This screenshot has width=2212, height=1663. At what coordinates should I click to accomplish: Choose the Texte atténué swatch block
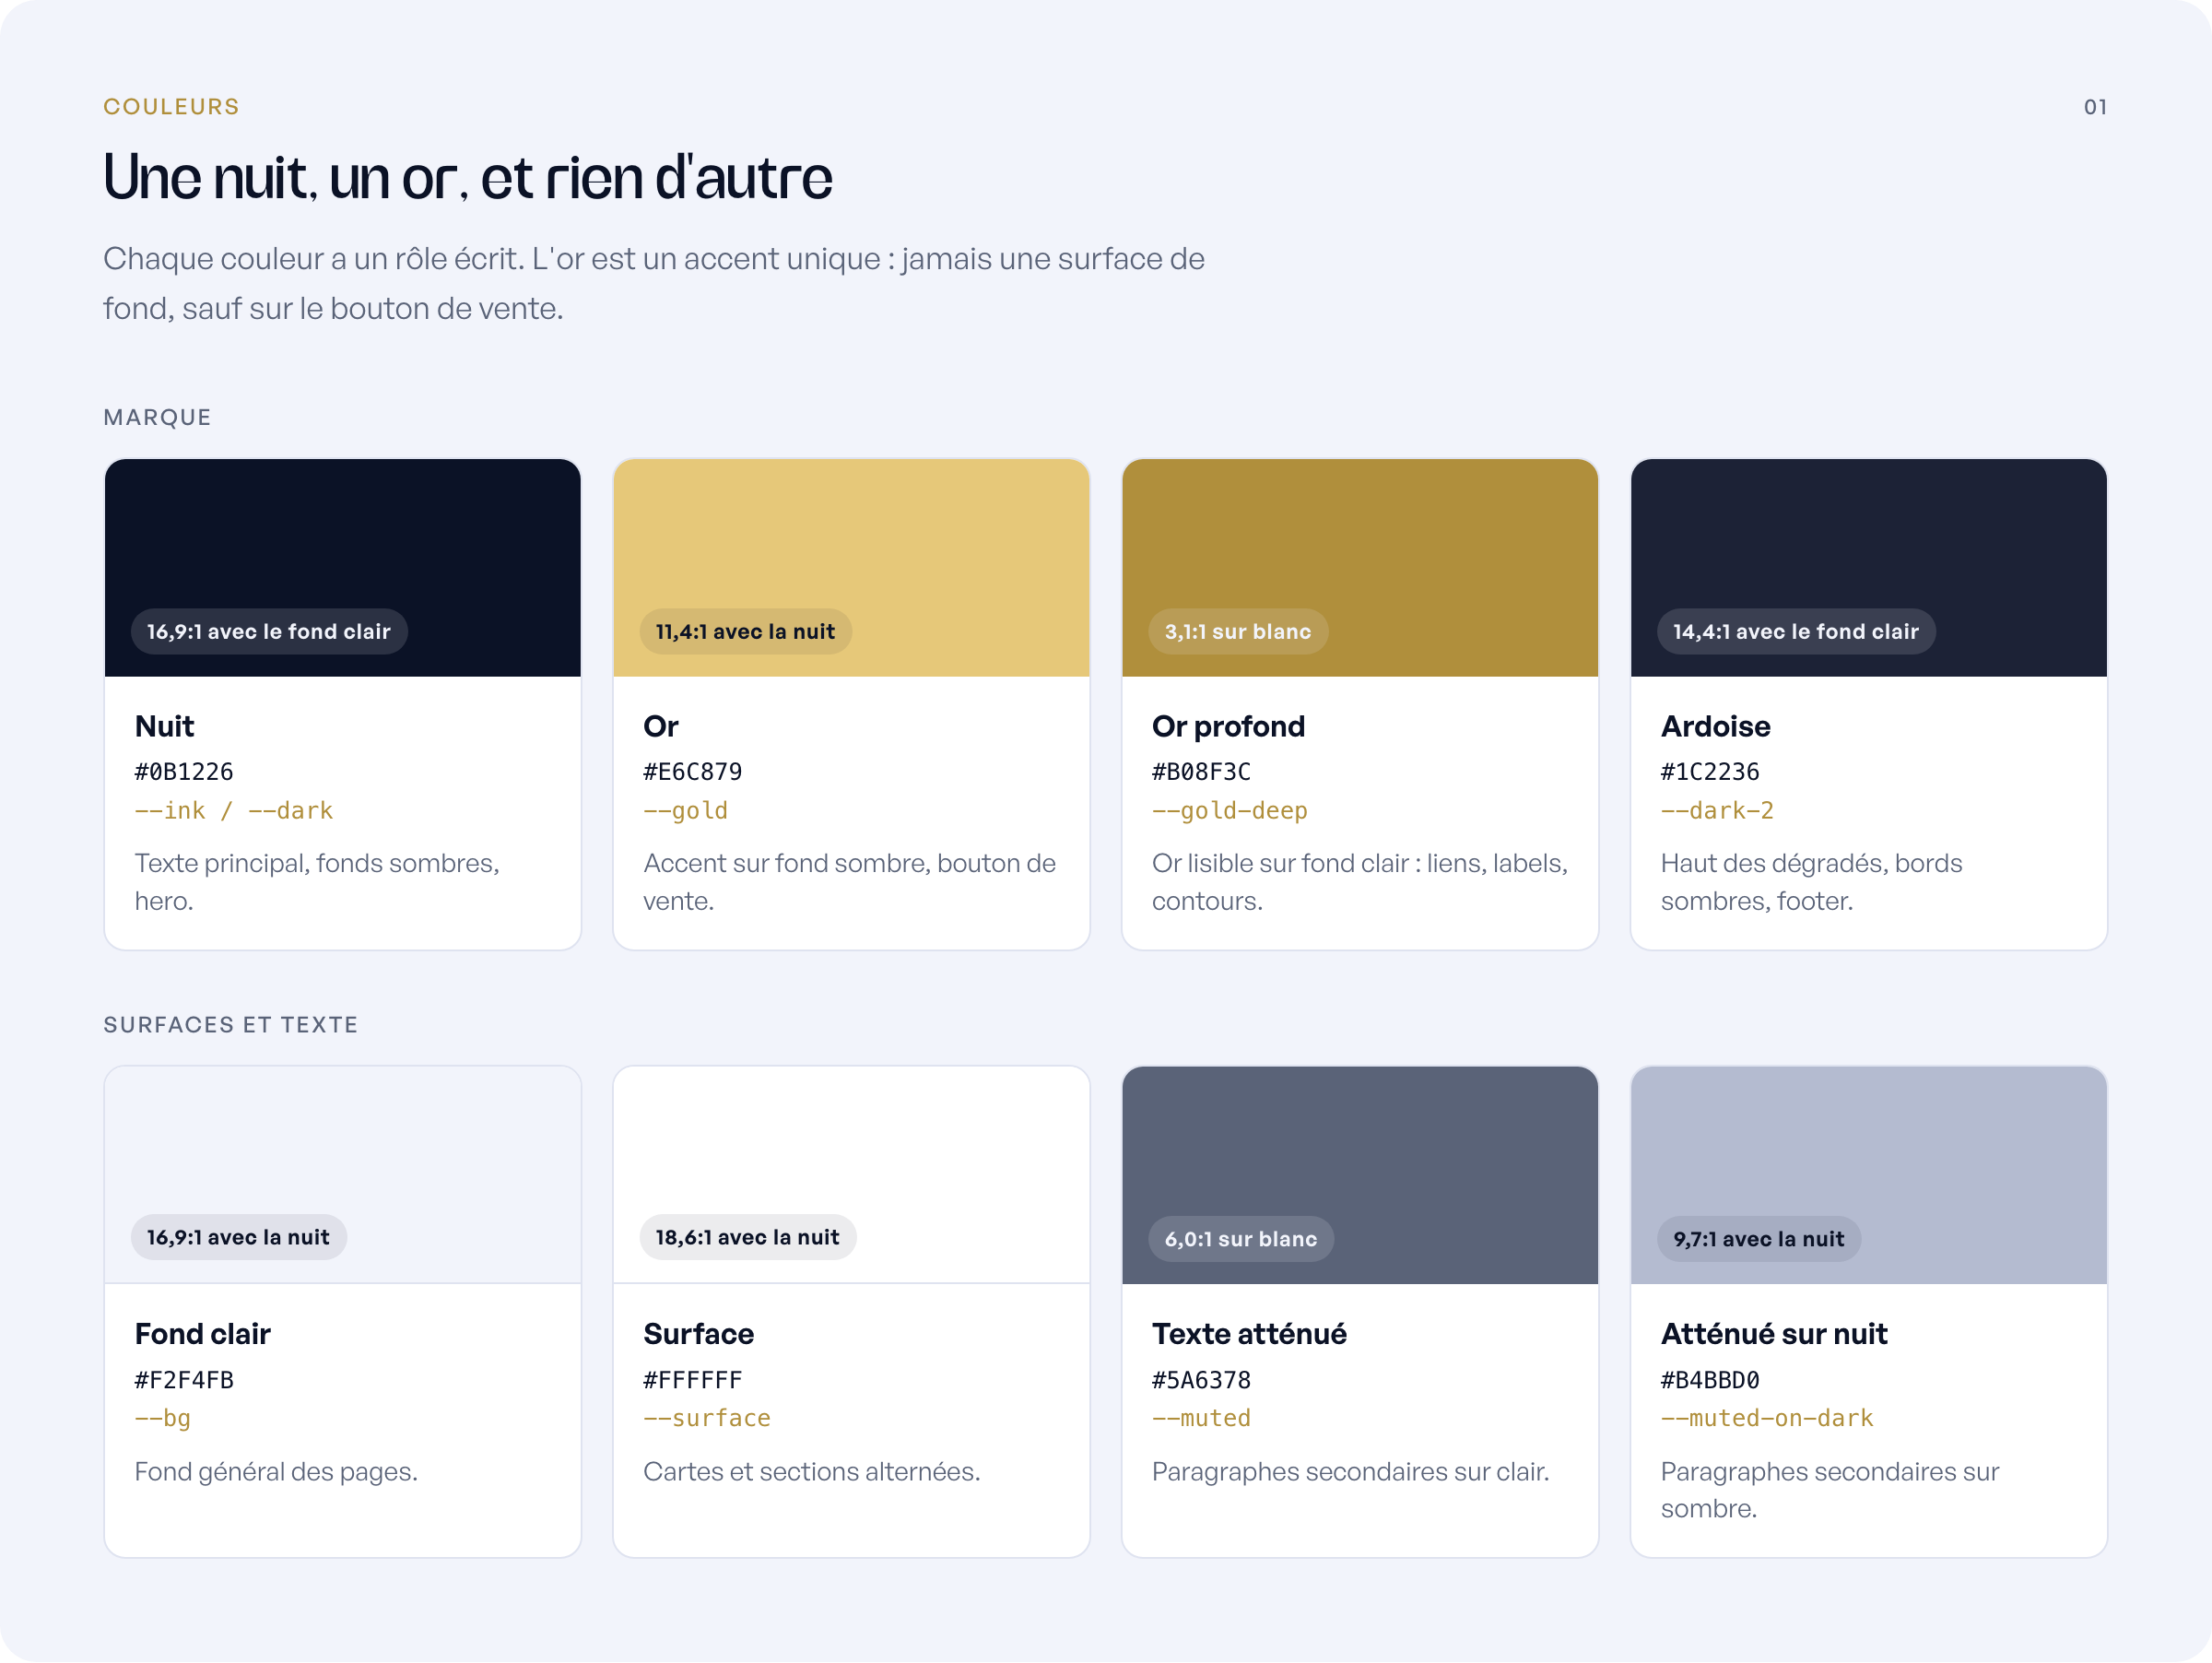click(x=1360, y=1174)
